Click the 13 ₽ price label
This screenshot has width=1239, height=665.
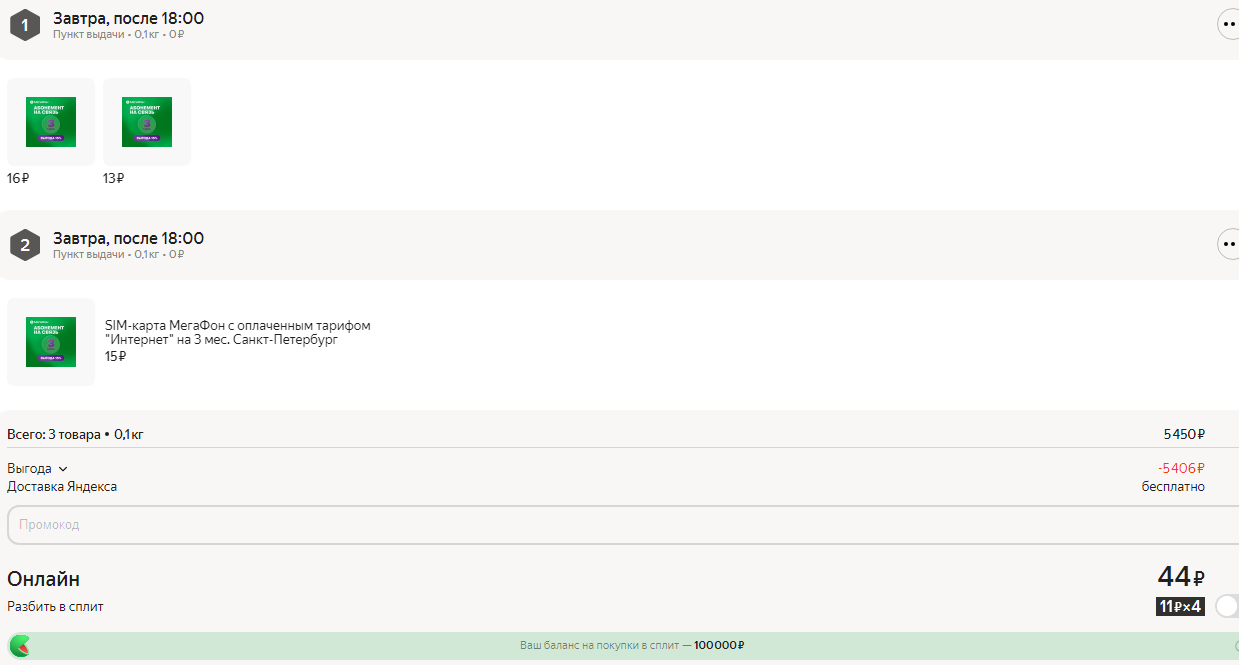pos(113,178)
